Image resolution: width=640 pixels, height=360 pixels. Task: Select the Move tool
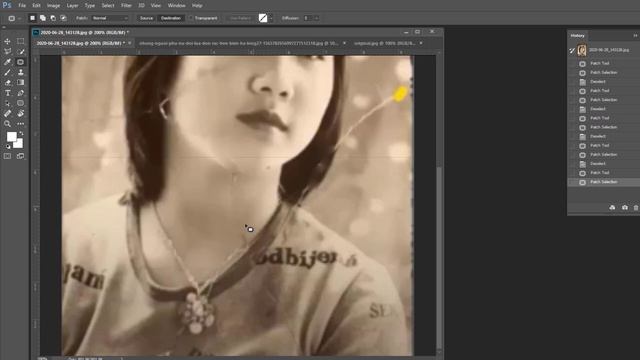pos(7,41)
